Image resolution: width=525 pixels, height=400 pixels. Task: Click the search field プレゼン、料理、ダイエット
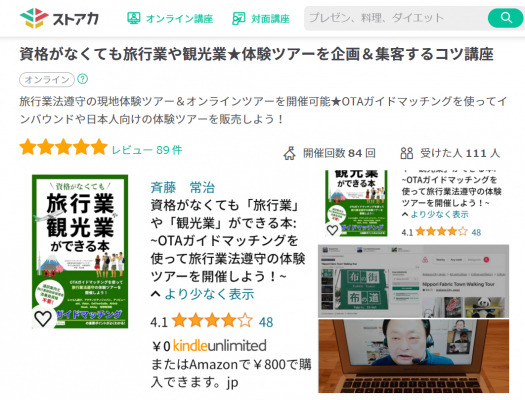point(396,18)
